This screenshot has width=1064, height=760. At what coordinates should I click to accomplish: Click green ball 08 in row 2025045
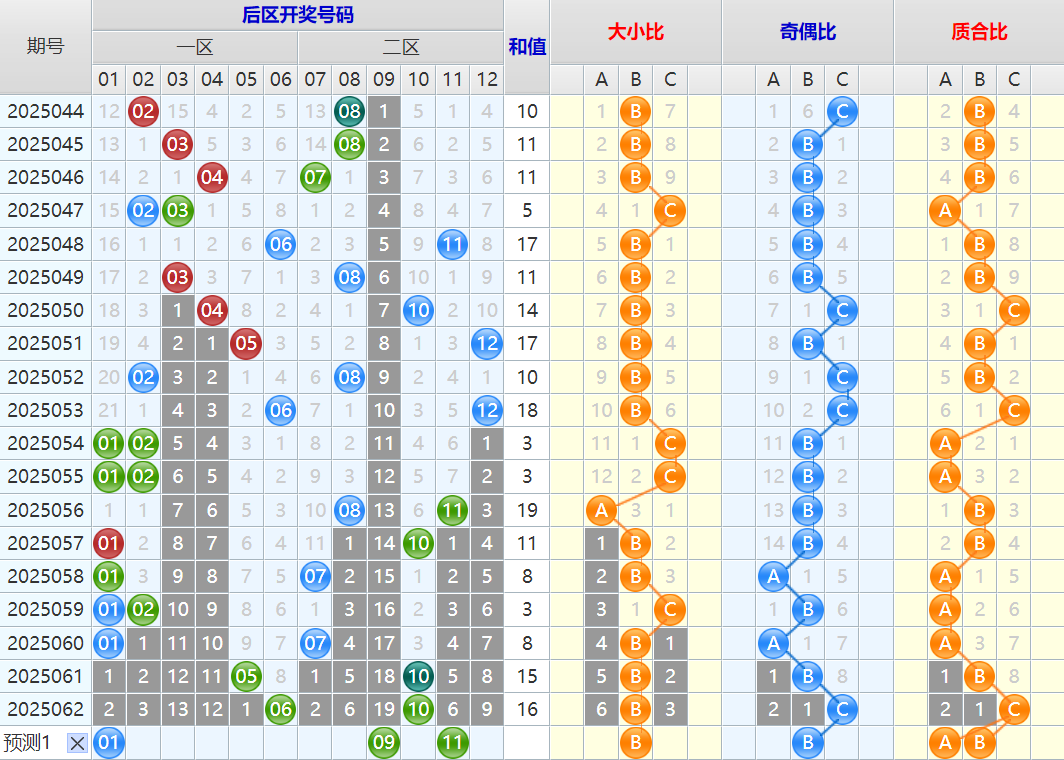pos(349,145)
